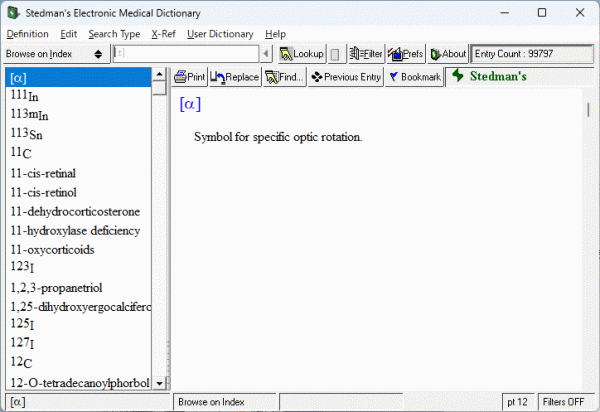Select the 111In index entry

(78, 96)
